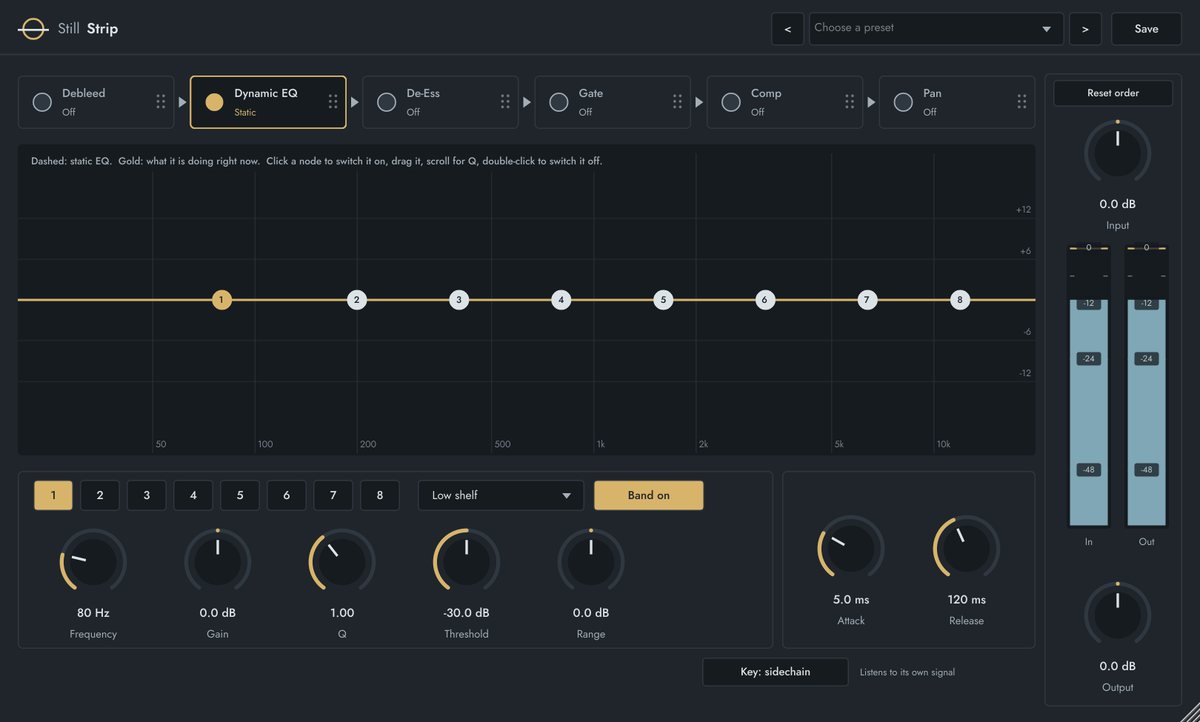Screen dimensions: 1200x722
Task: Click the 80 Hz frequency value
Action: click(x=93, y=613)
